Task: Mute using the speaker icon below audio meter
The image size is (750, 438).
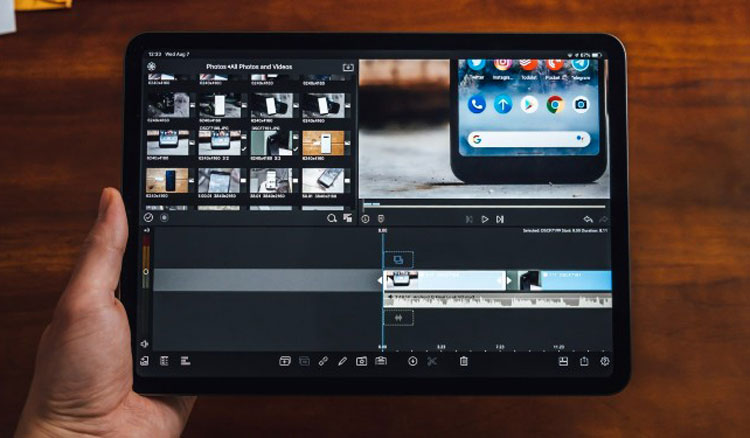Action: coord(144,344)
